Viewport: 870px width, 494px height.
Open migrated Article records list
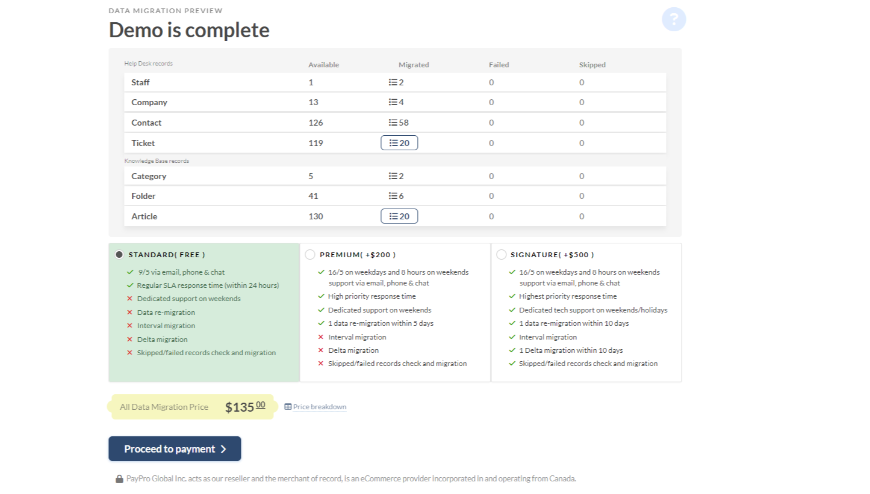click(399, 216)
